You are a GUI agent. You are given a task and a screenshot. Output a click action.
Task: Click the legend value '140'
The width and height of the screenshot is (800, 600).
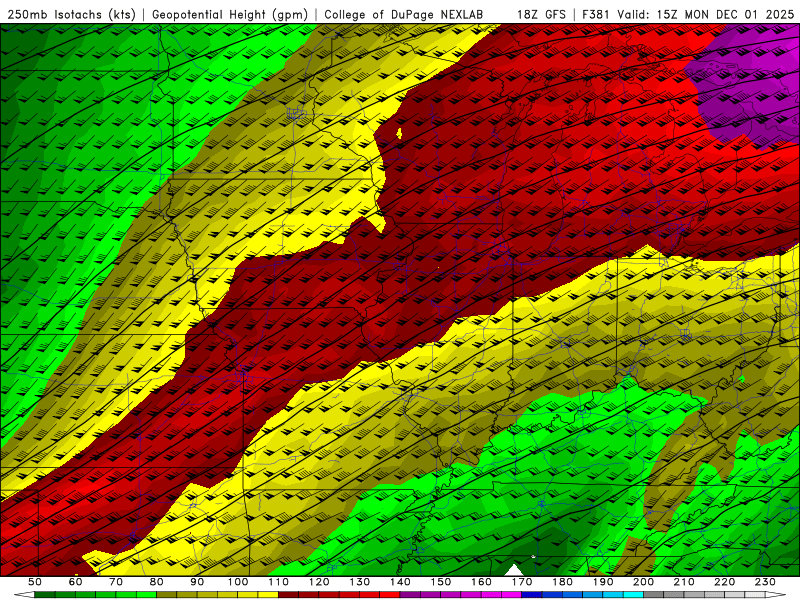point(400,582)
